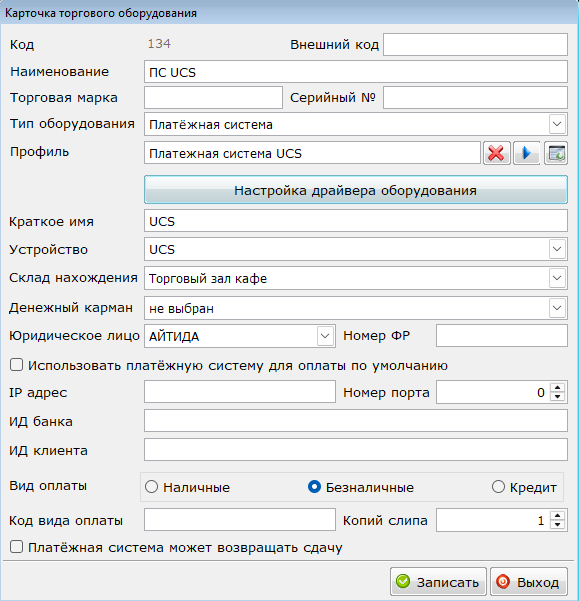This screenshot has height=601, width=579.
Task: Click the blue arrow icon next to Профиль
Action: [x=527, y=153]
